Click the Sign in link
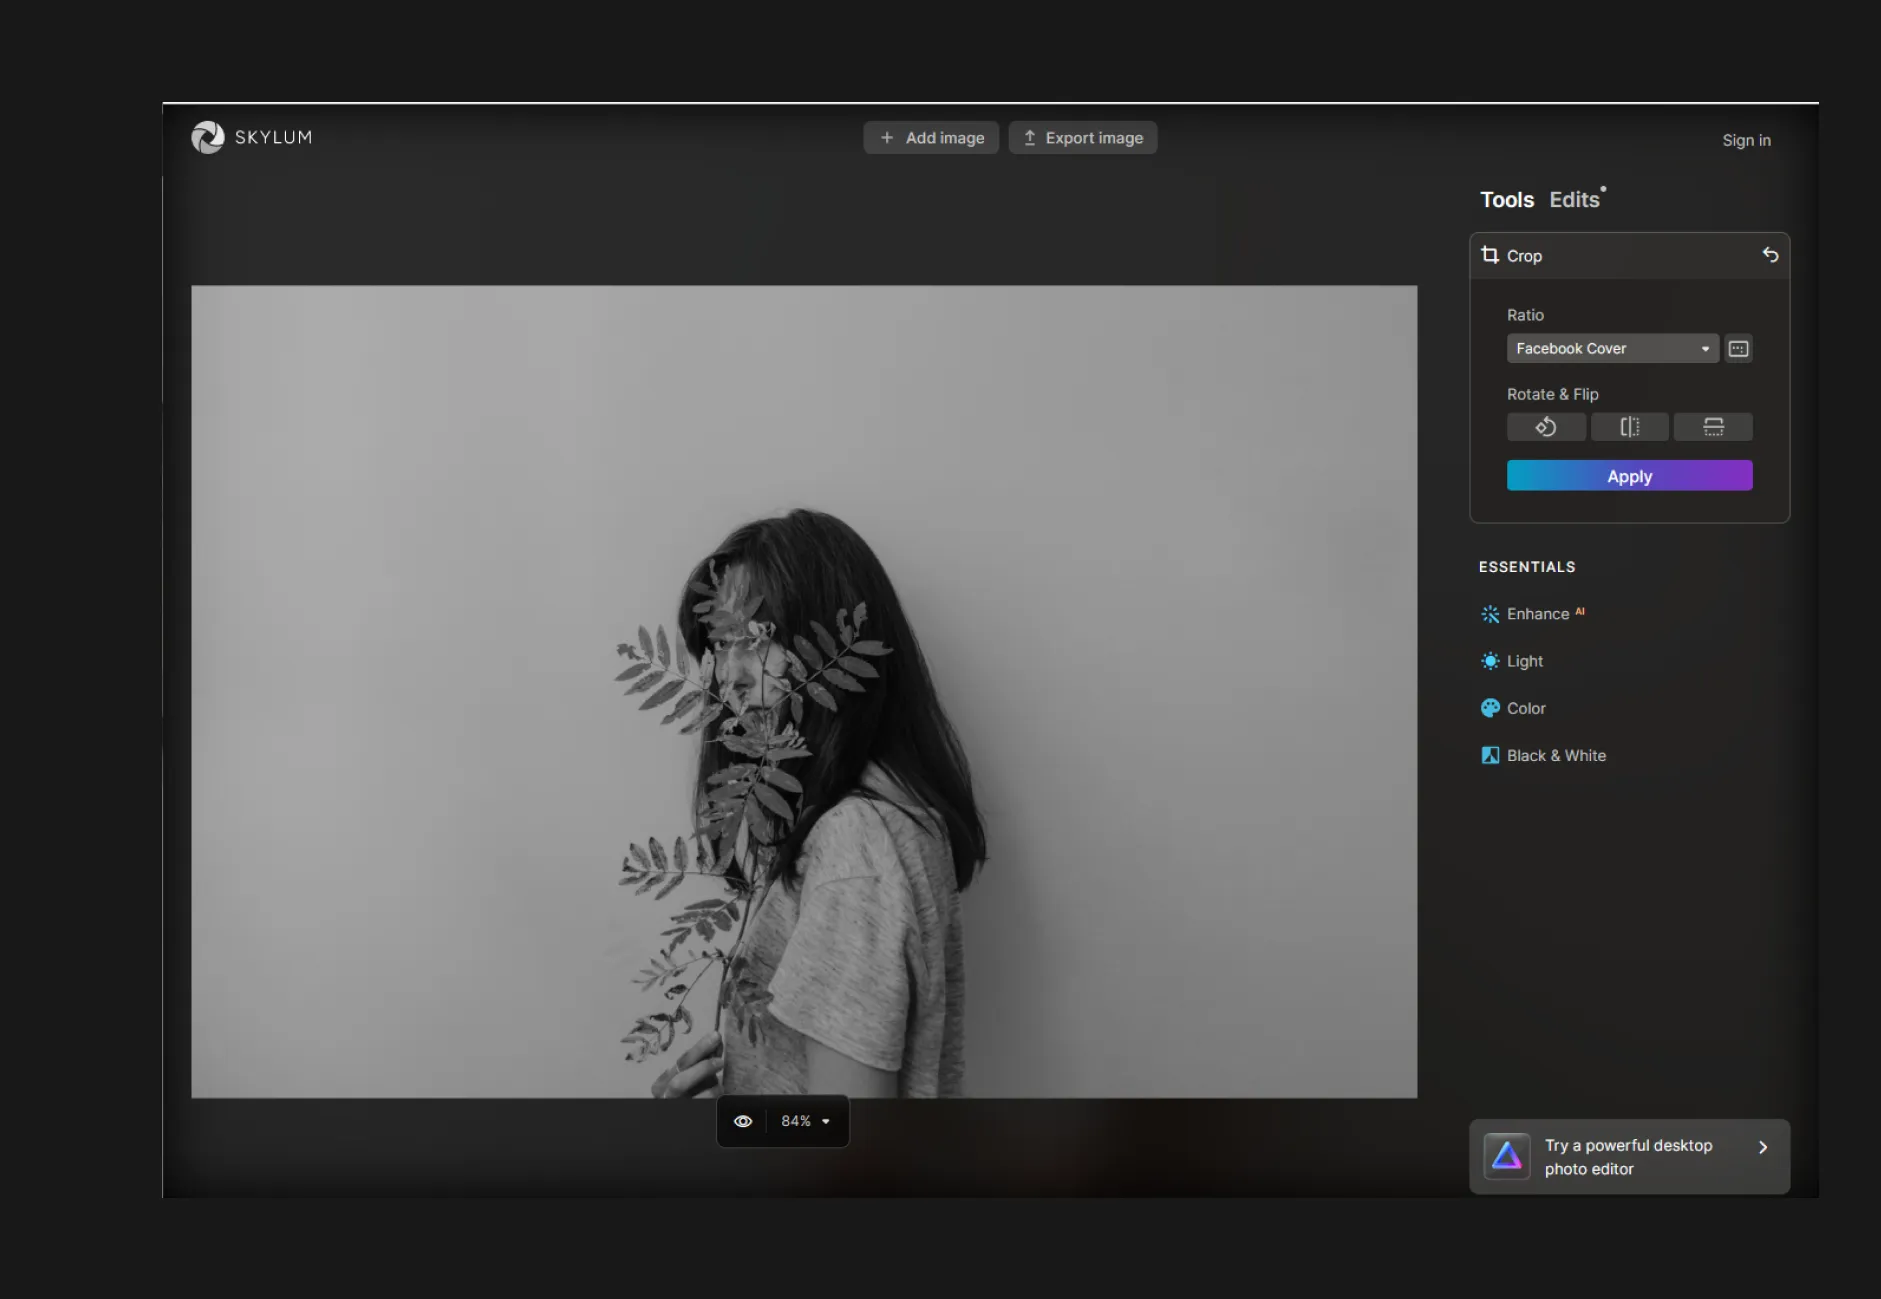Viewport: 1881px width, 1299px height. tap(1746, 140)
